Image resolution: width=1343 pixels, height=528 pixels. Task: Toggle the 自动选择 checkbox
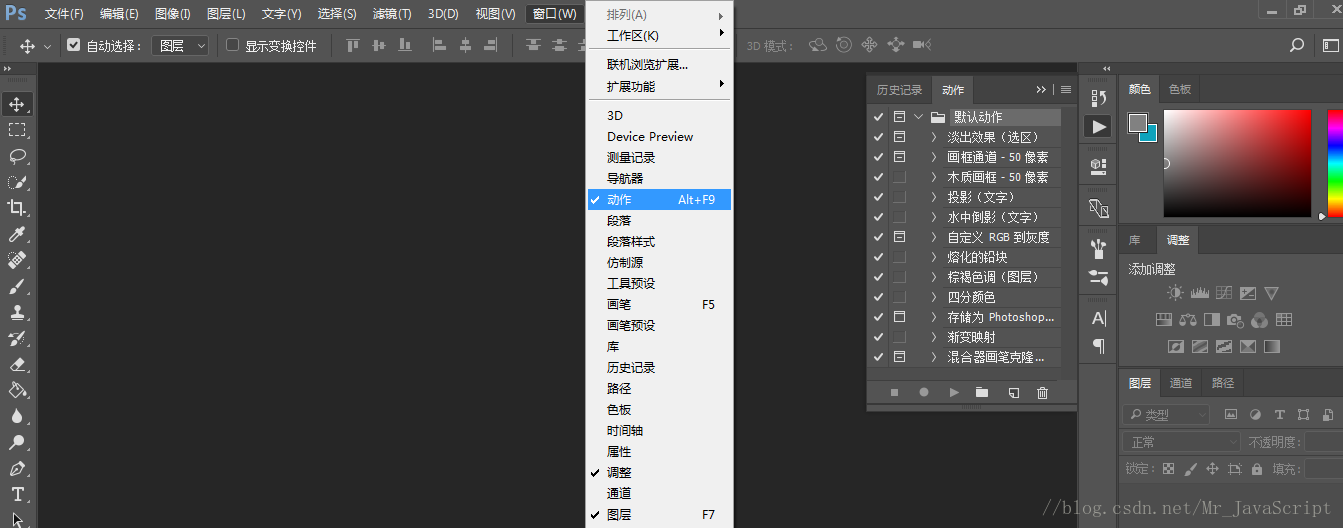pyautogui.click(x=74, y=45)
